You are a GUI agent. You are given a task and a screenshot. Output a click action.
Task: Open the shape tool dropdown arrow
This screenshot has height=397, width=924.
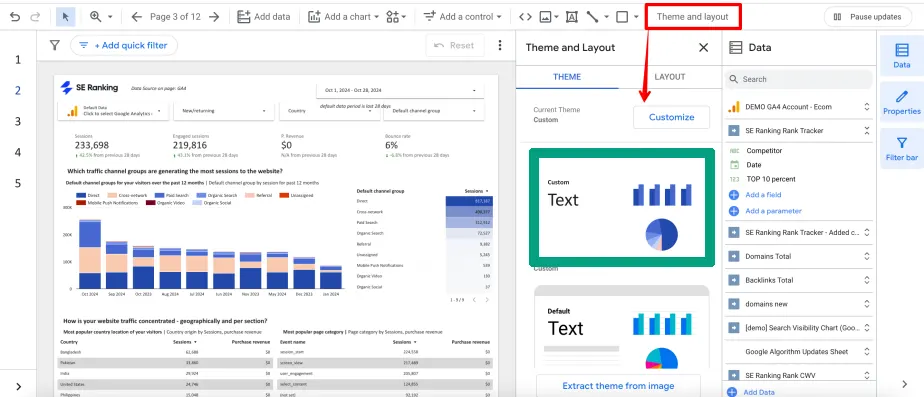coord(636,17)
